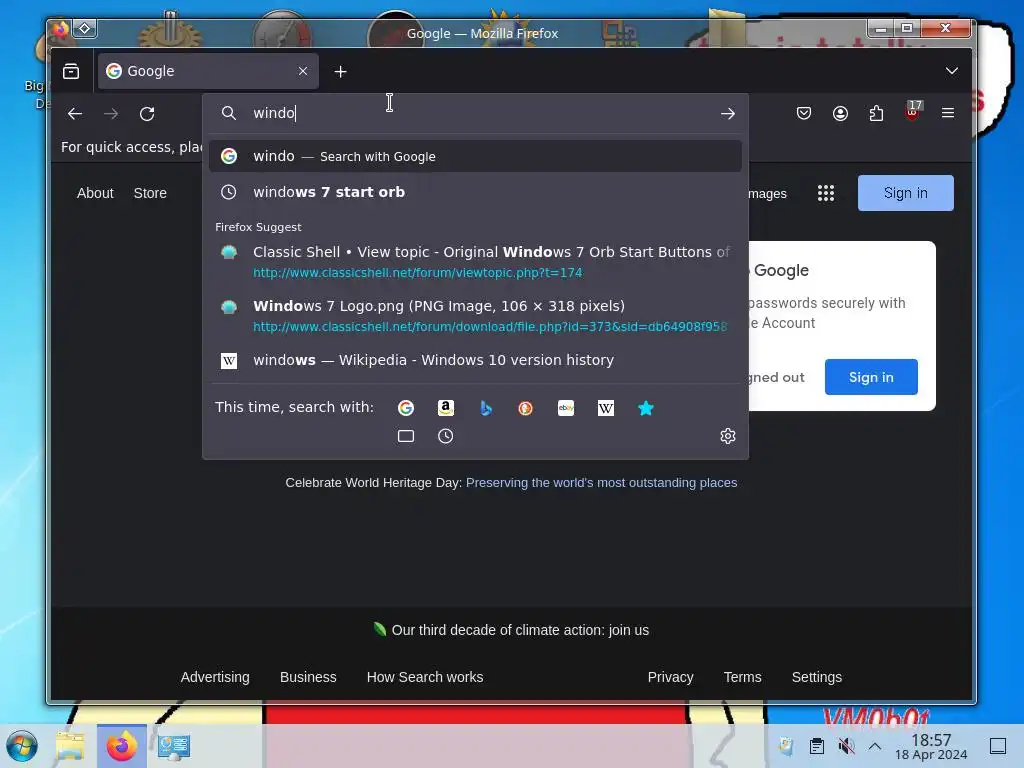The height and width of the screenshot is (768, 1024).
Task: Click the Firefox back arrow button
Action: pyautogui.click(x=75, y=114)
